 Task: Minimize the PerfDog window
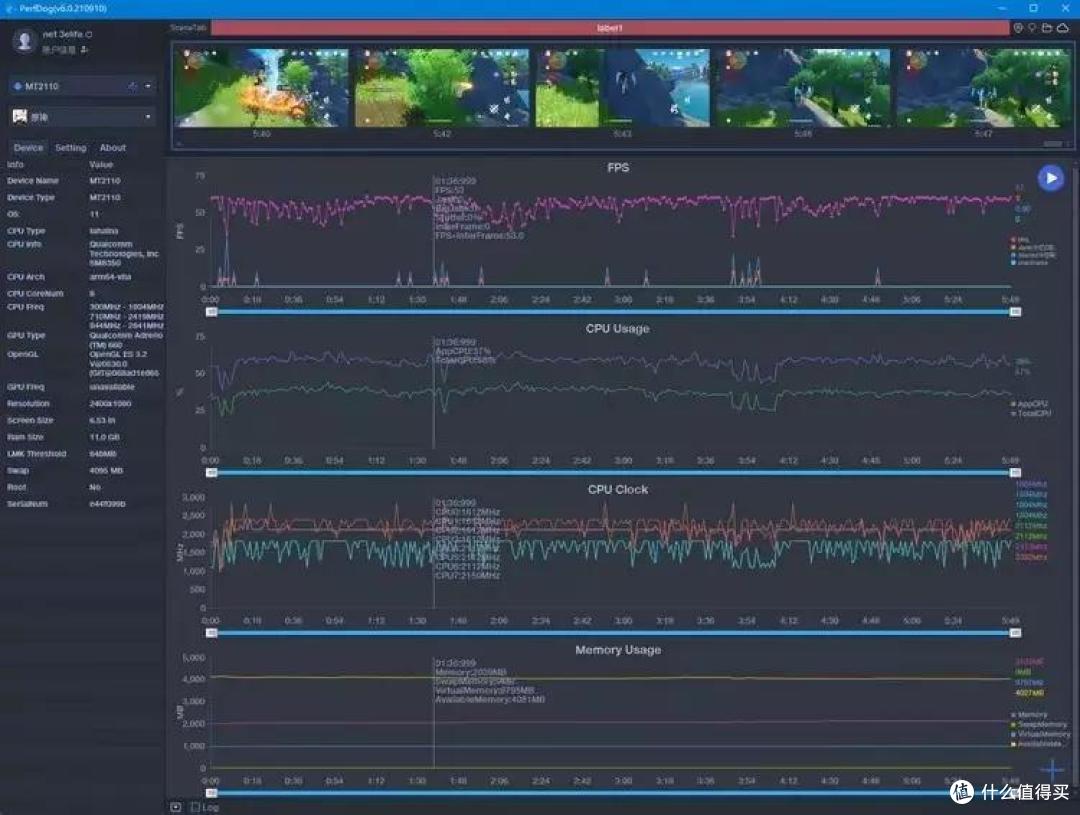tap(1003, 8)
